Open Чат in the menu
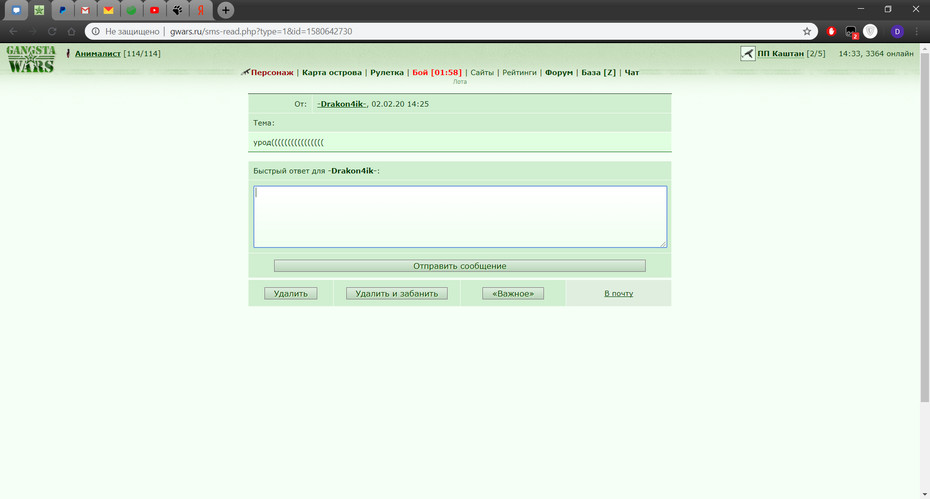Viewport: 930px width, 499px height. 632,72
